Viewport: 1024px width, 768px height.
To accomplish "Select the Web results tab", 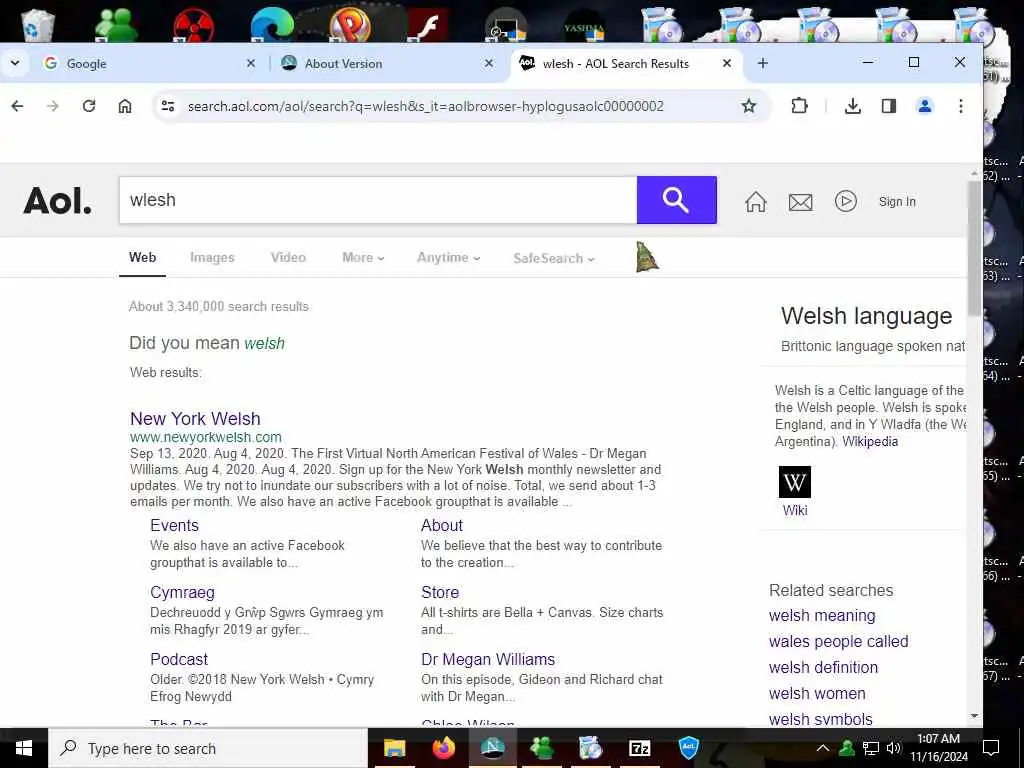I will 142,257.
